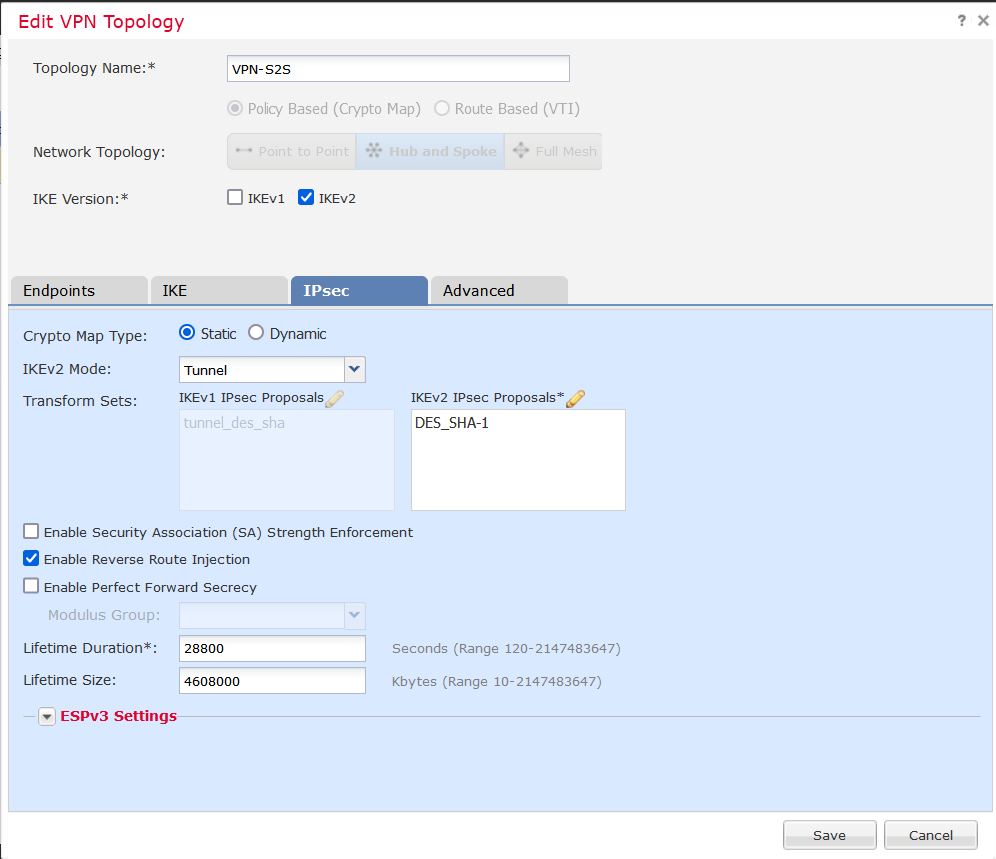
Task: Select Hub and Spoke topology
Action: [x=430, y=151]
